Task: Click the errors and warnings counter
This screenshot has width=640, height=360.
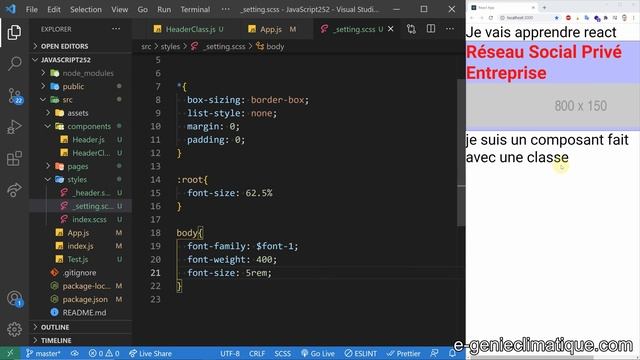Action: pyautogui.click(x=104, y=353)
